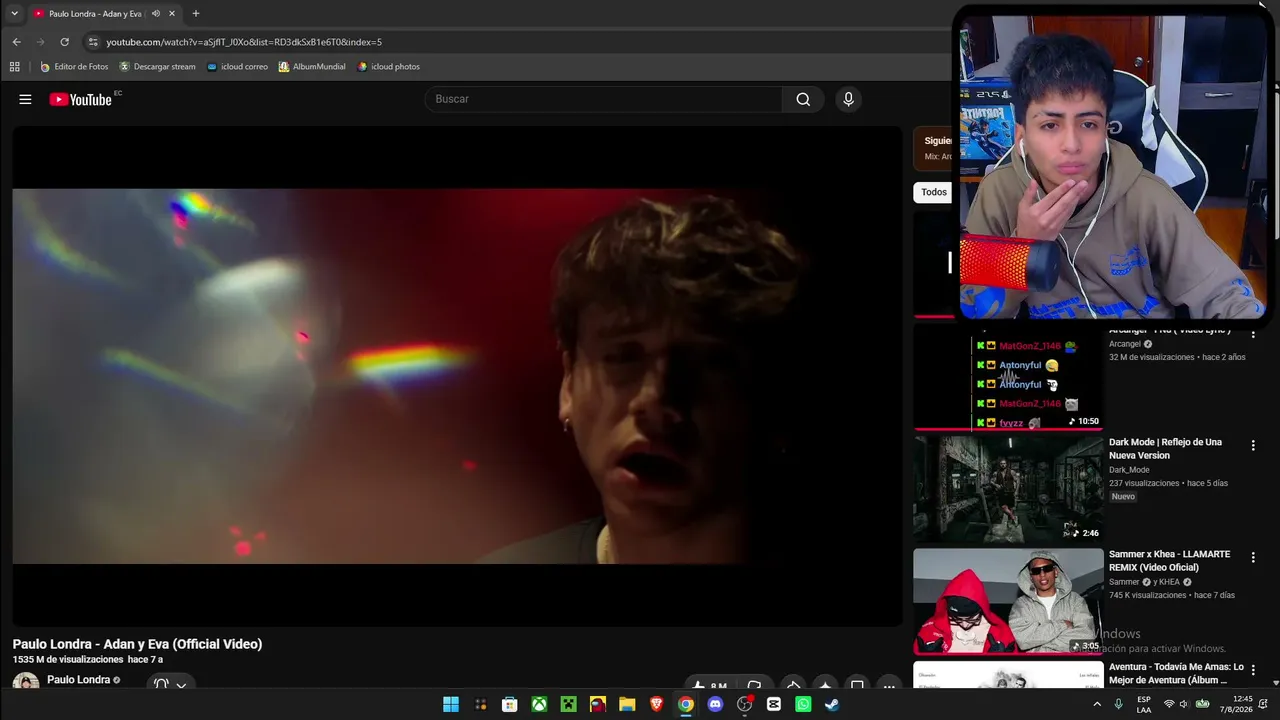Open the YouTube hamburger guide menu

pos(25,99)
